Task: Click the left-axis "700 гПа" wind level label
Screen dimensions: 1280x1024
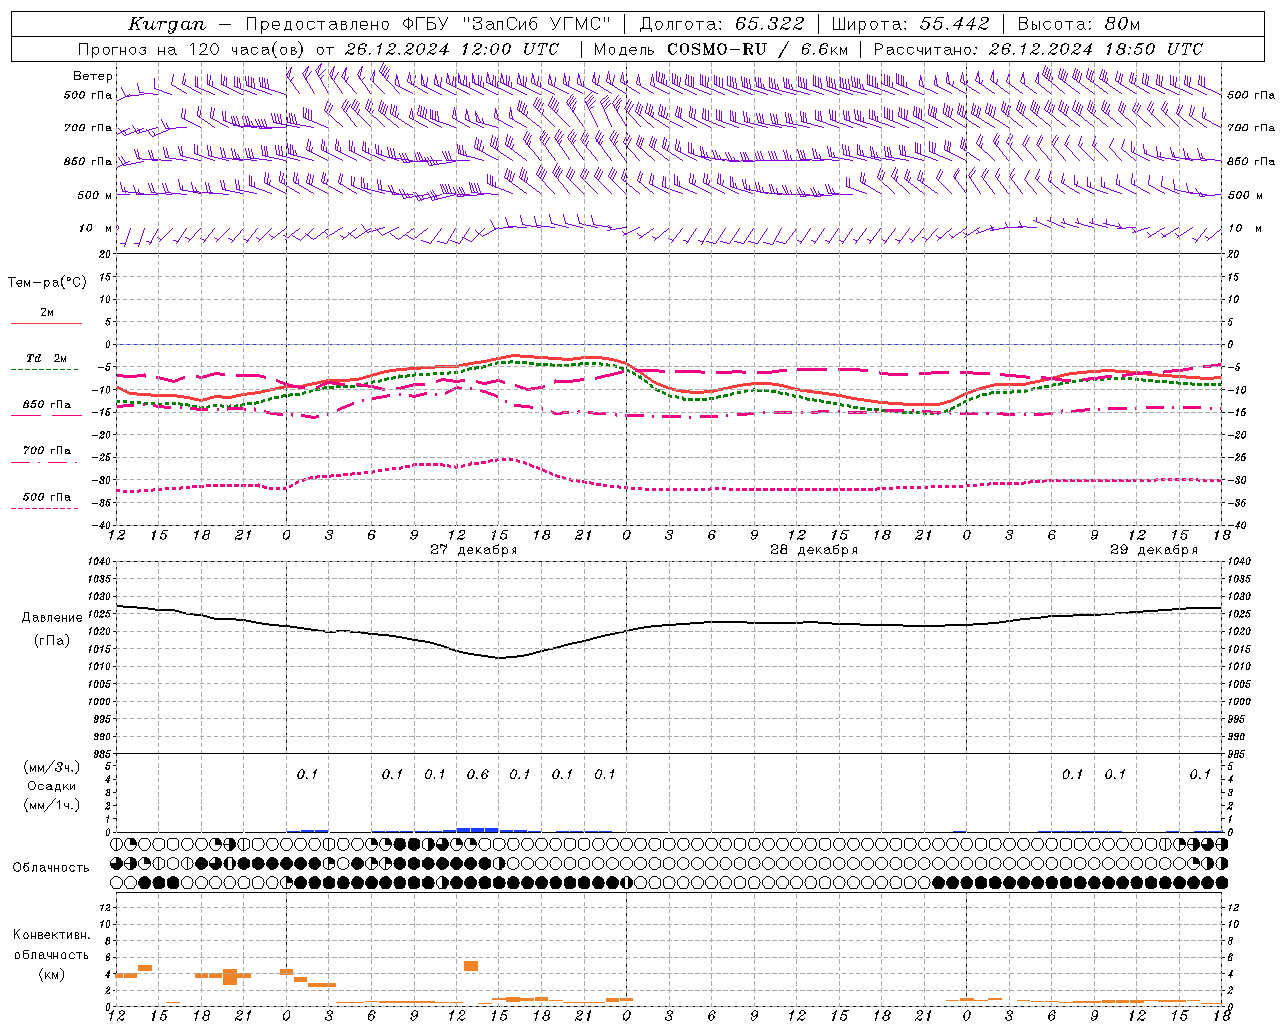Action: (x=88, y=128)
